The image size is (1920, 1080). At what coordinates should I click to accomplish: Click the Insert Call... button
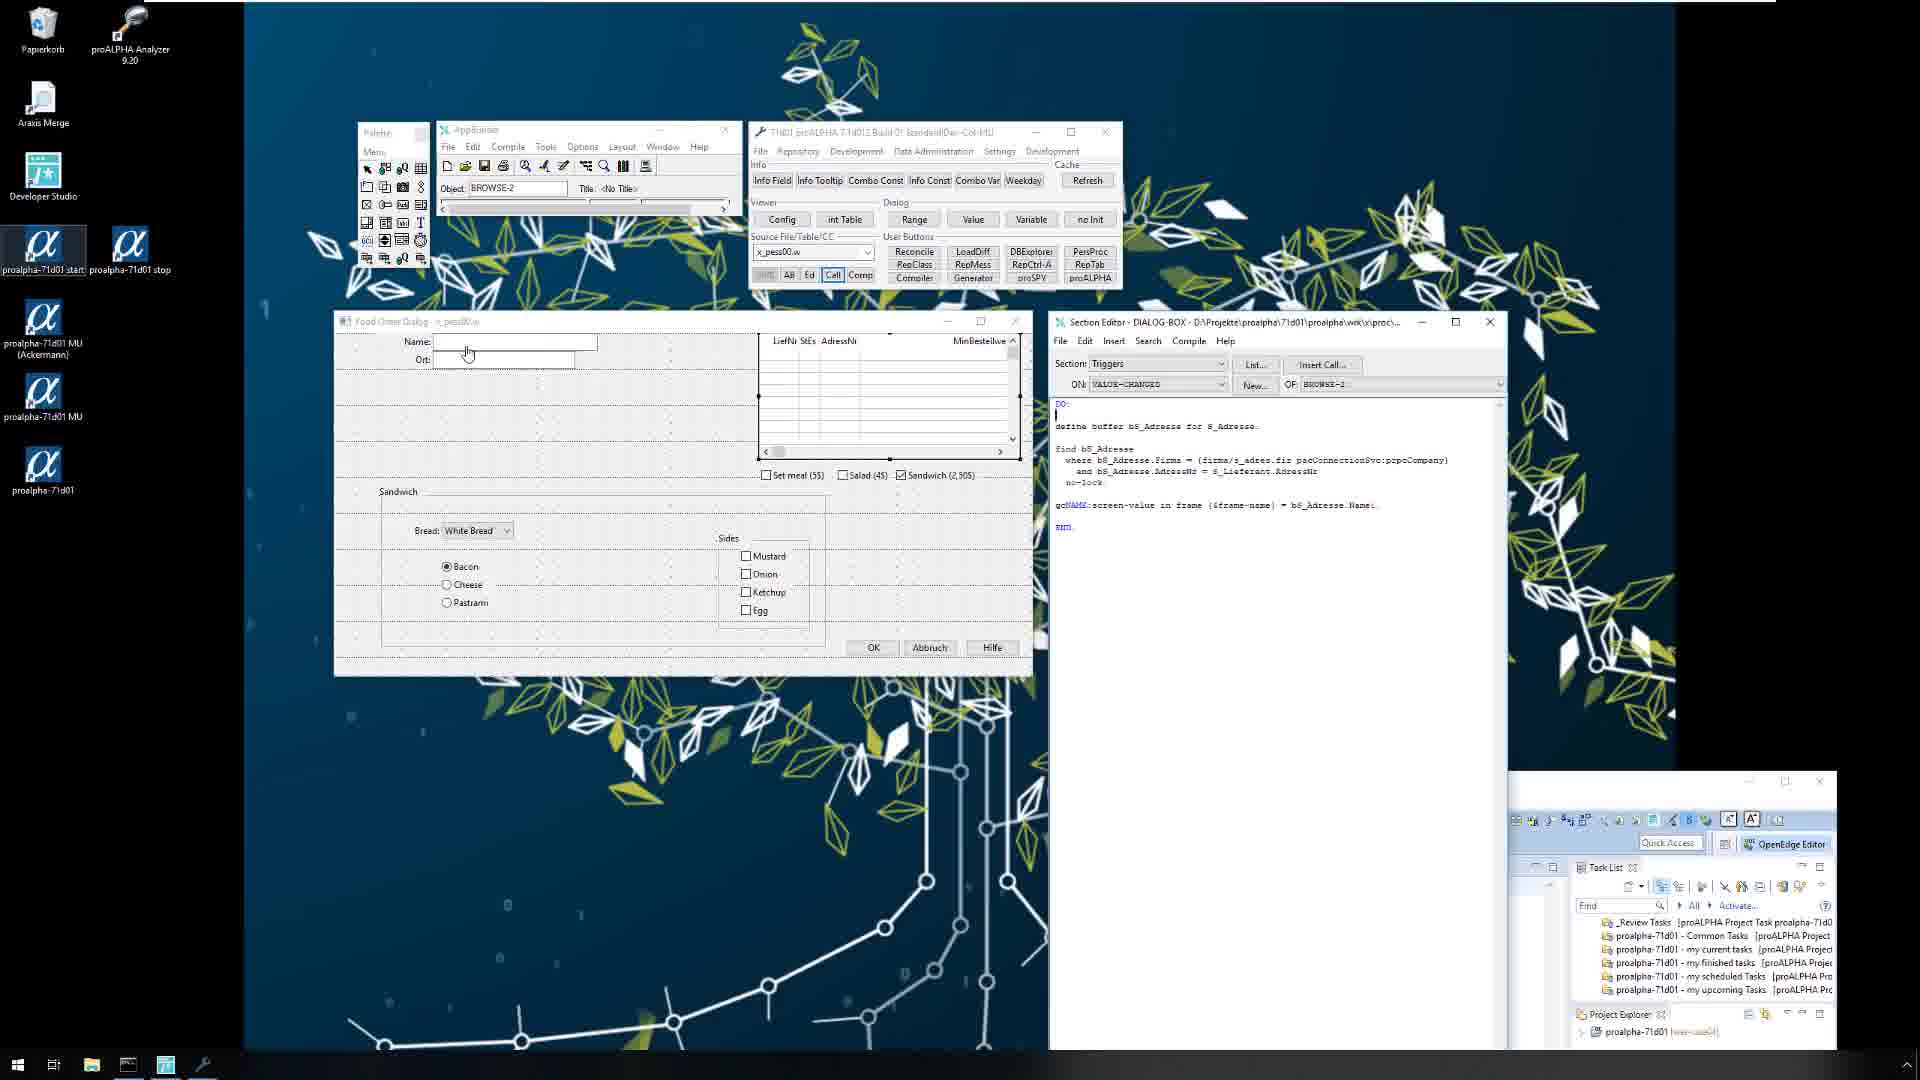(1322, 365)
